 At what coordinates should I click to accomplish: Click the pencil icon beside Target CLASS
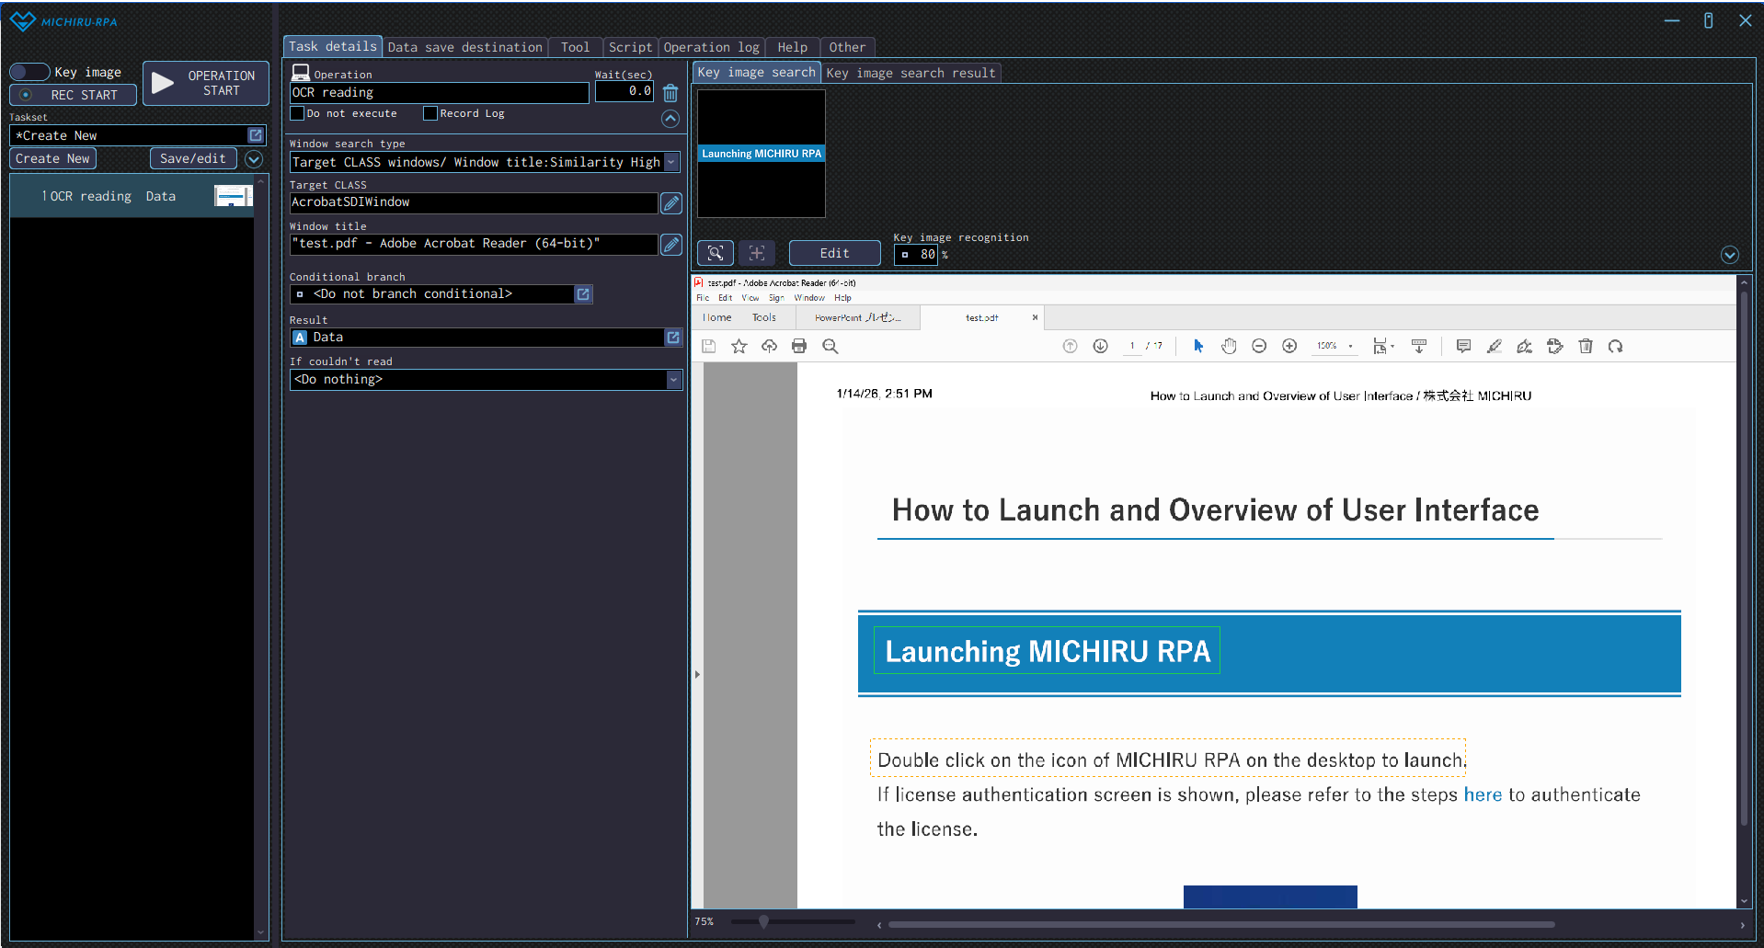point(671,203)
